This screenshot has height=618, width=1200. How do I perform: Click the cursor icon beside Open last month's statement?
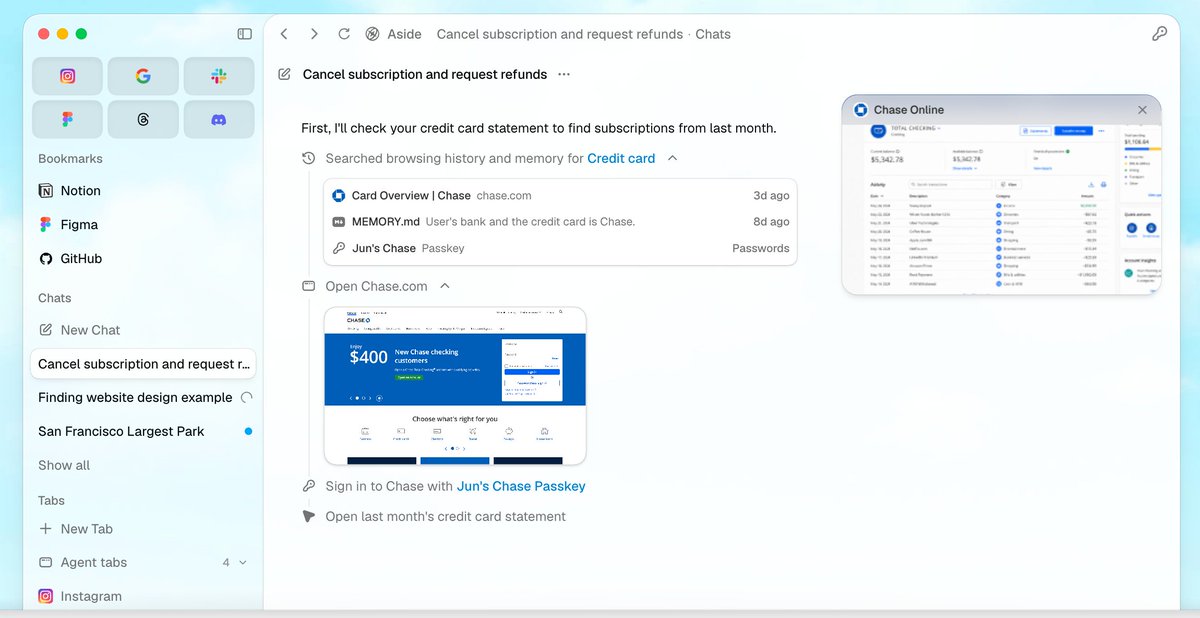[309, 517]
